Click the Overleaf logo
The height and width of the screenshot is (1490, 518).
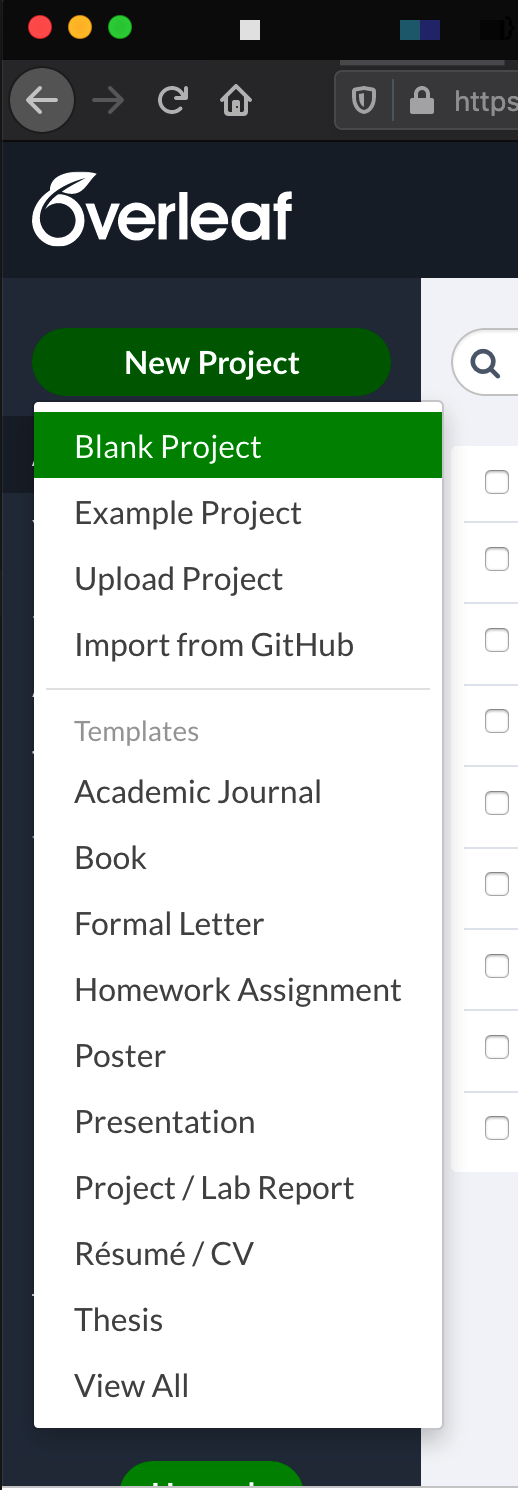162,209
